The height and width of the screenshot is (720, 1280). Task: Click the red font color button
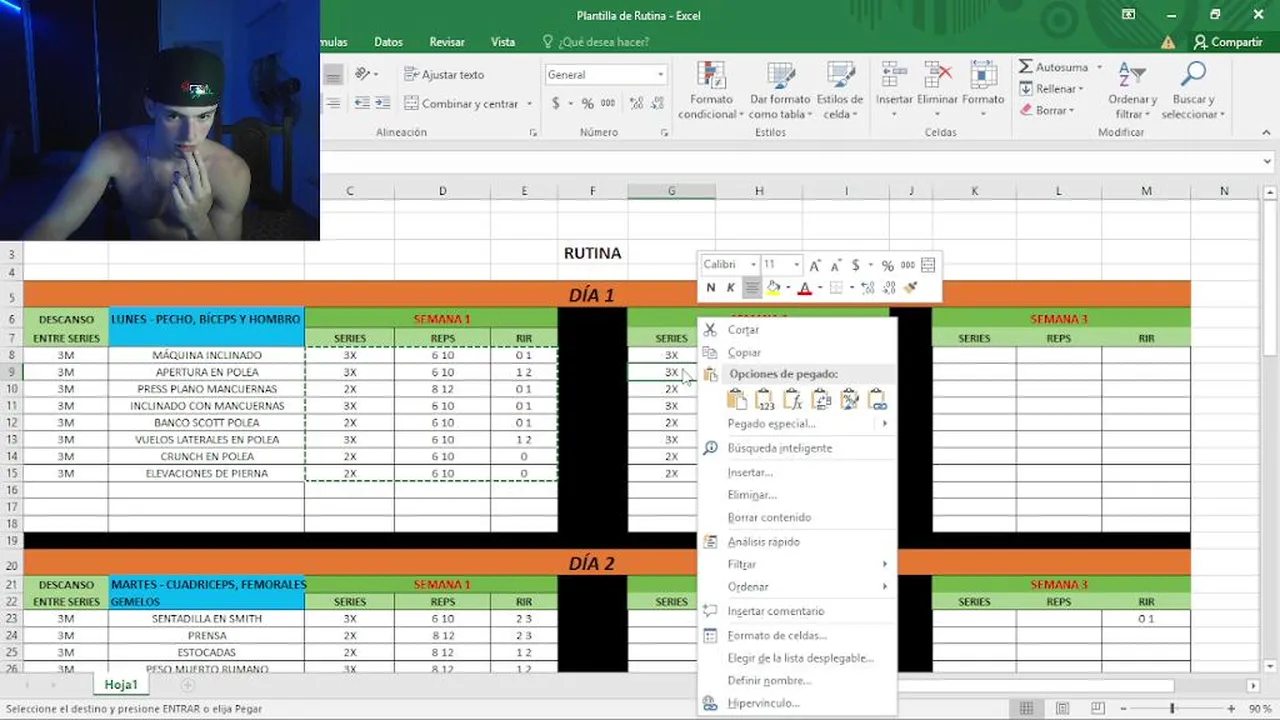[x=804, y=288]
